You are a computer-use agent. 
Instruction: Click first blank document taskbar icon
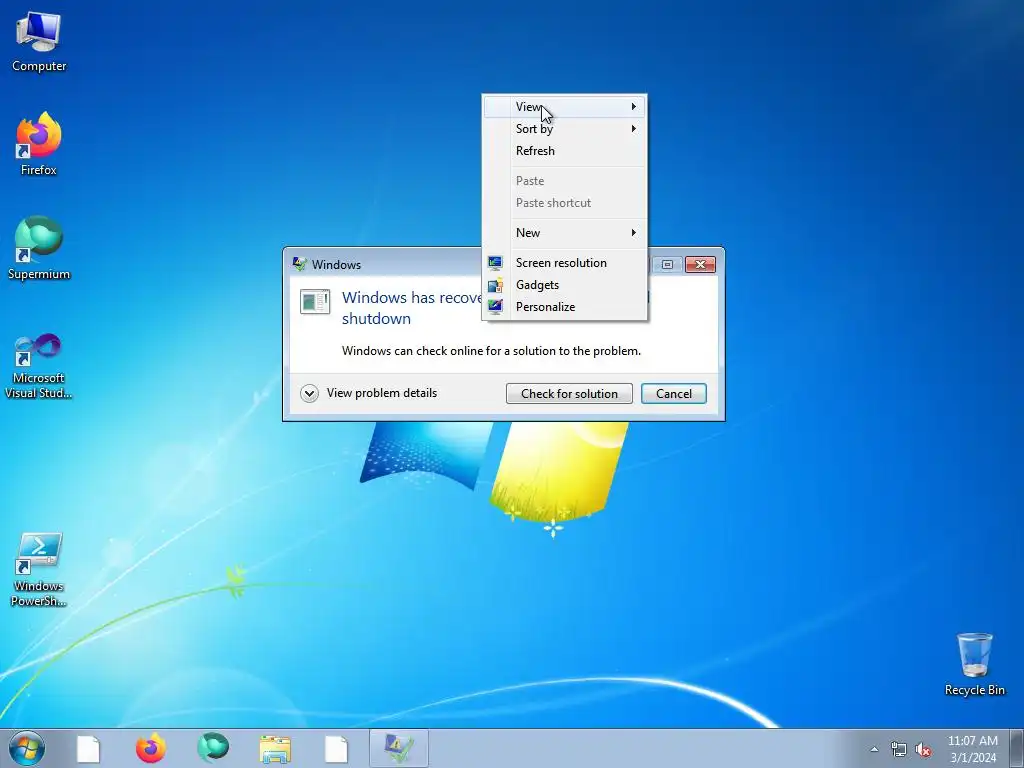click(x=89, y=749)
